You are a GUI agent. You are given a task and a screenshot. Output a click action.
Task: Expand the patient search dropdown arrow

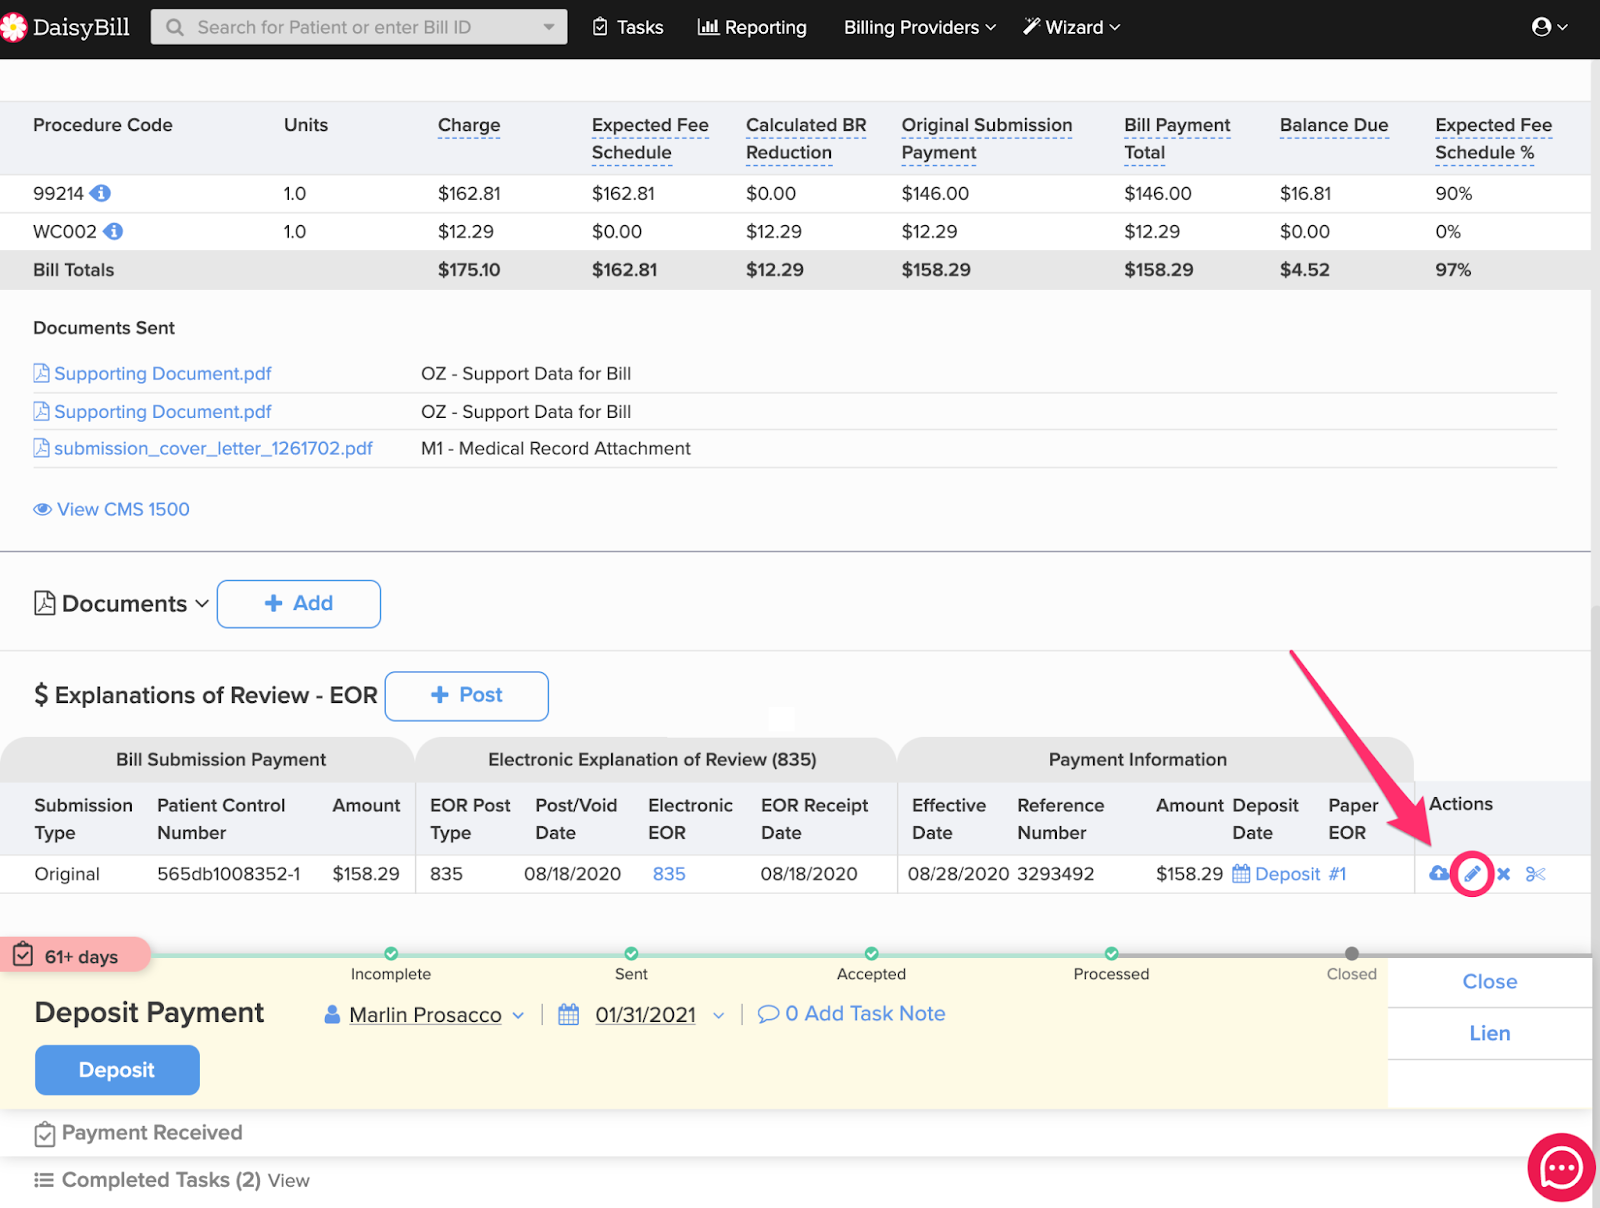549,27
